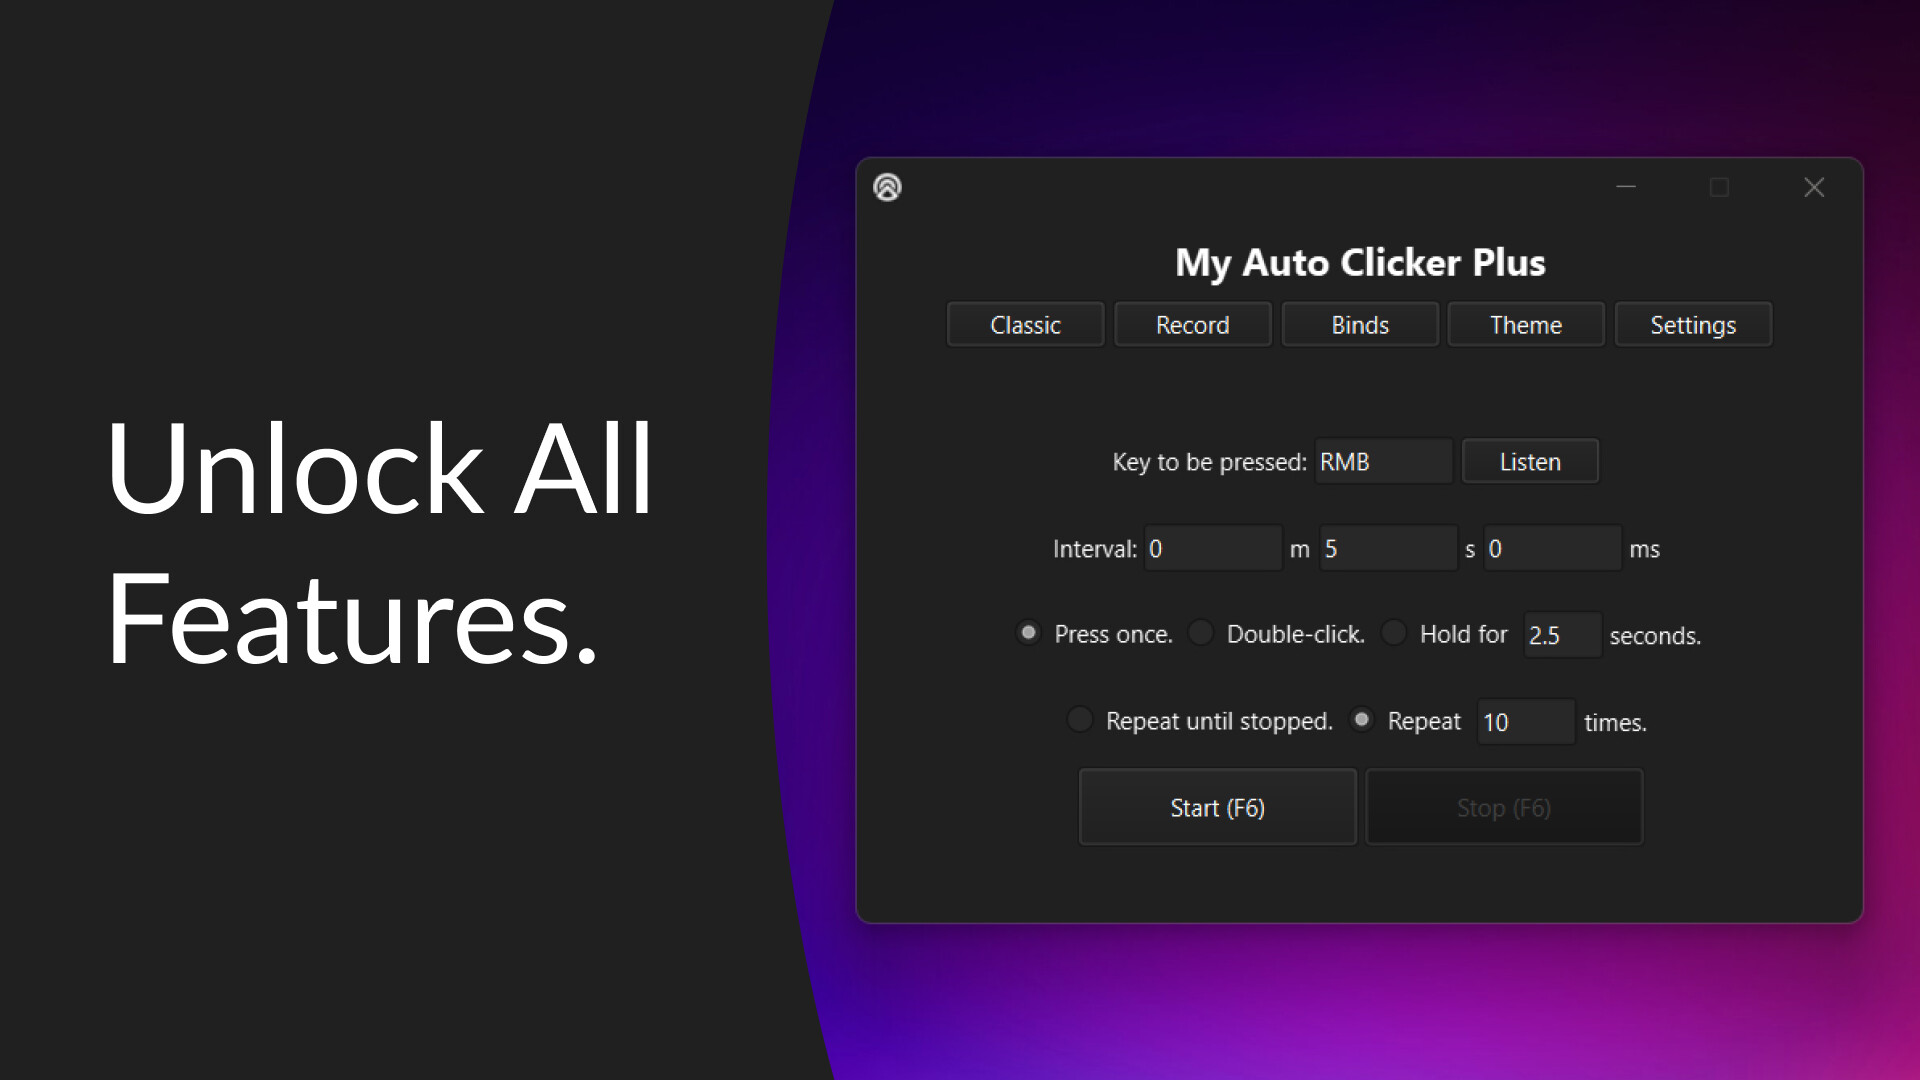Screen dimensions: 1920x1080
Task: Enable the Hold for radio option
Action: [1394, 633]
